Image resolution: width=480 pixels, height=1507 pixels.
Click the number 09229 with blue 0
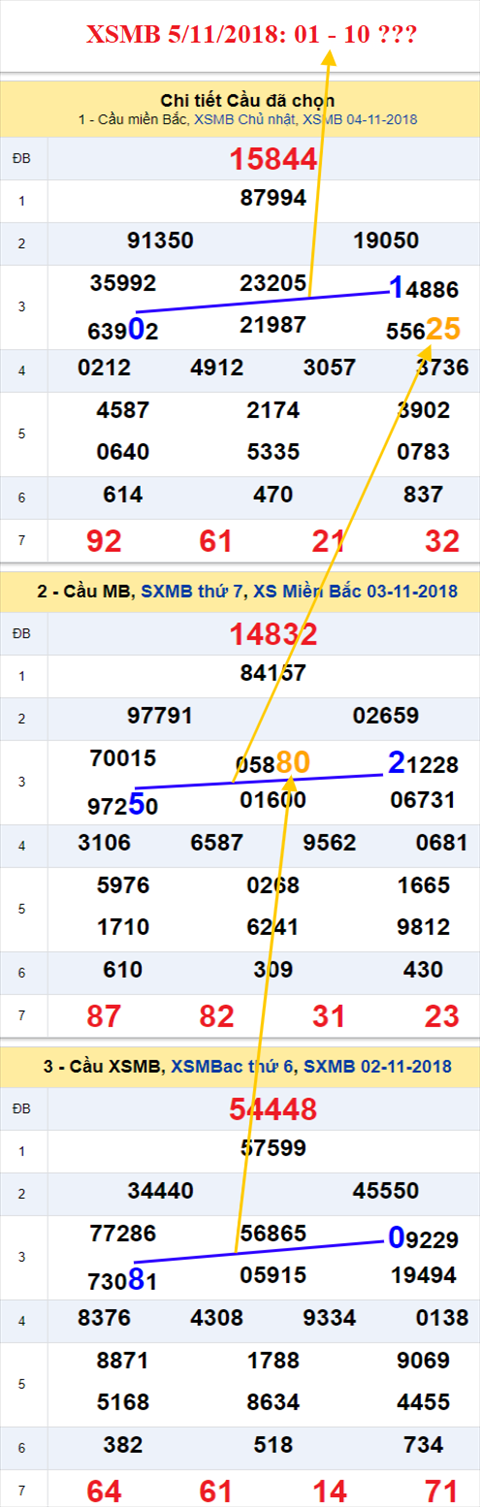coord(423,1239)
